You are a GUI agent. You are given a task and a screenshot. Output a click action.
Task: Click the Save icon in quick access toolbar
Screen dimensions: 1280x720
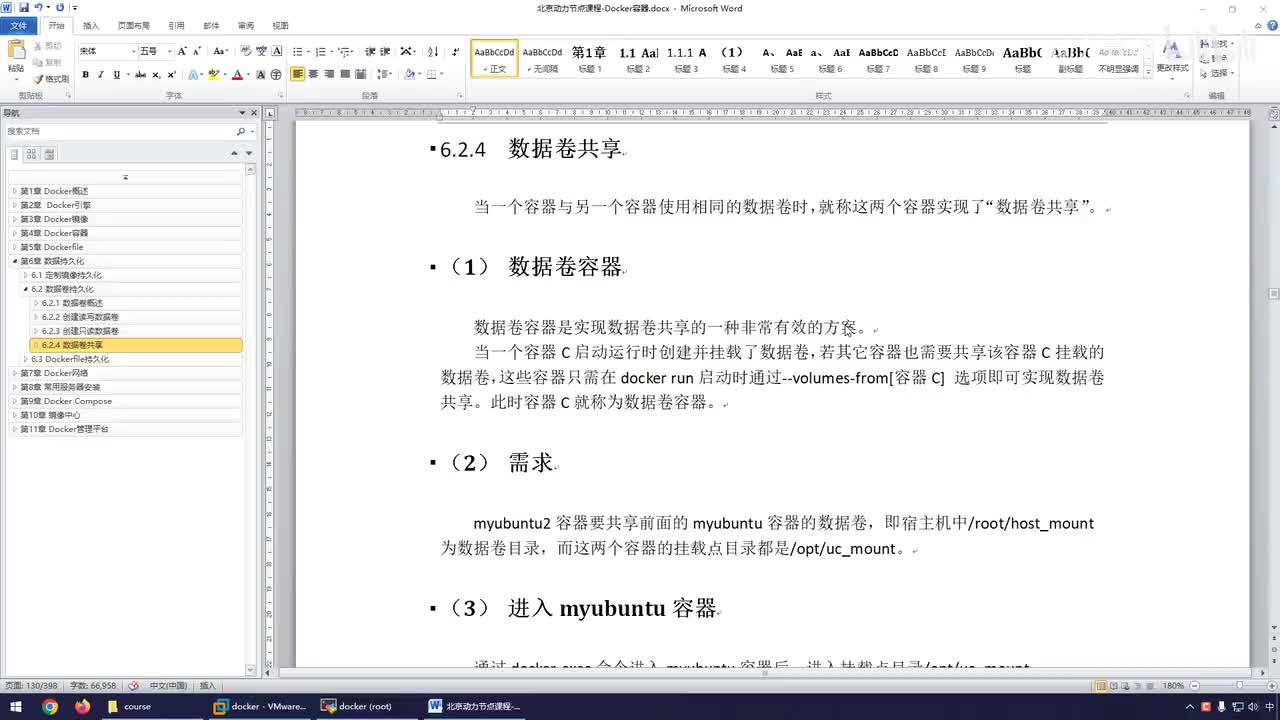(24, 8)
